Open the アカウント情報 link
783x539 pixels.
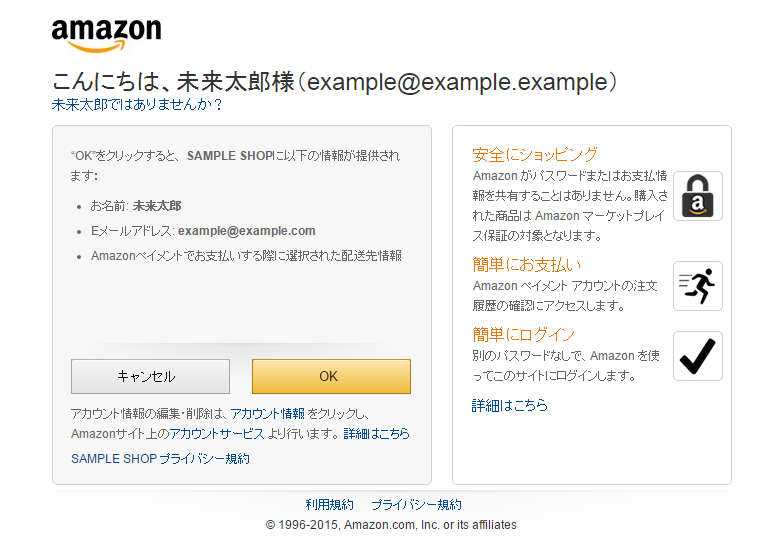[x=267, y=413]
